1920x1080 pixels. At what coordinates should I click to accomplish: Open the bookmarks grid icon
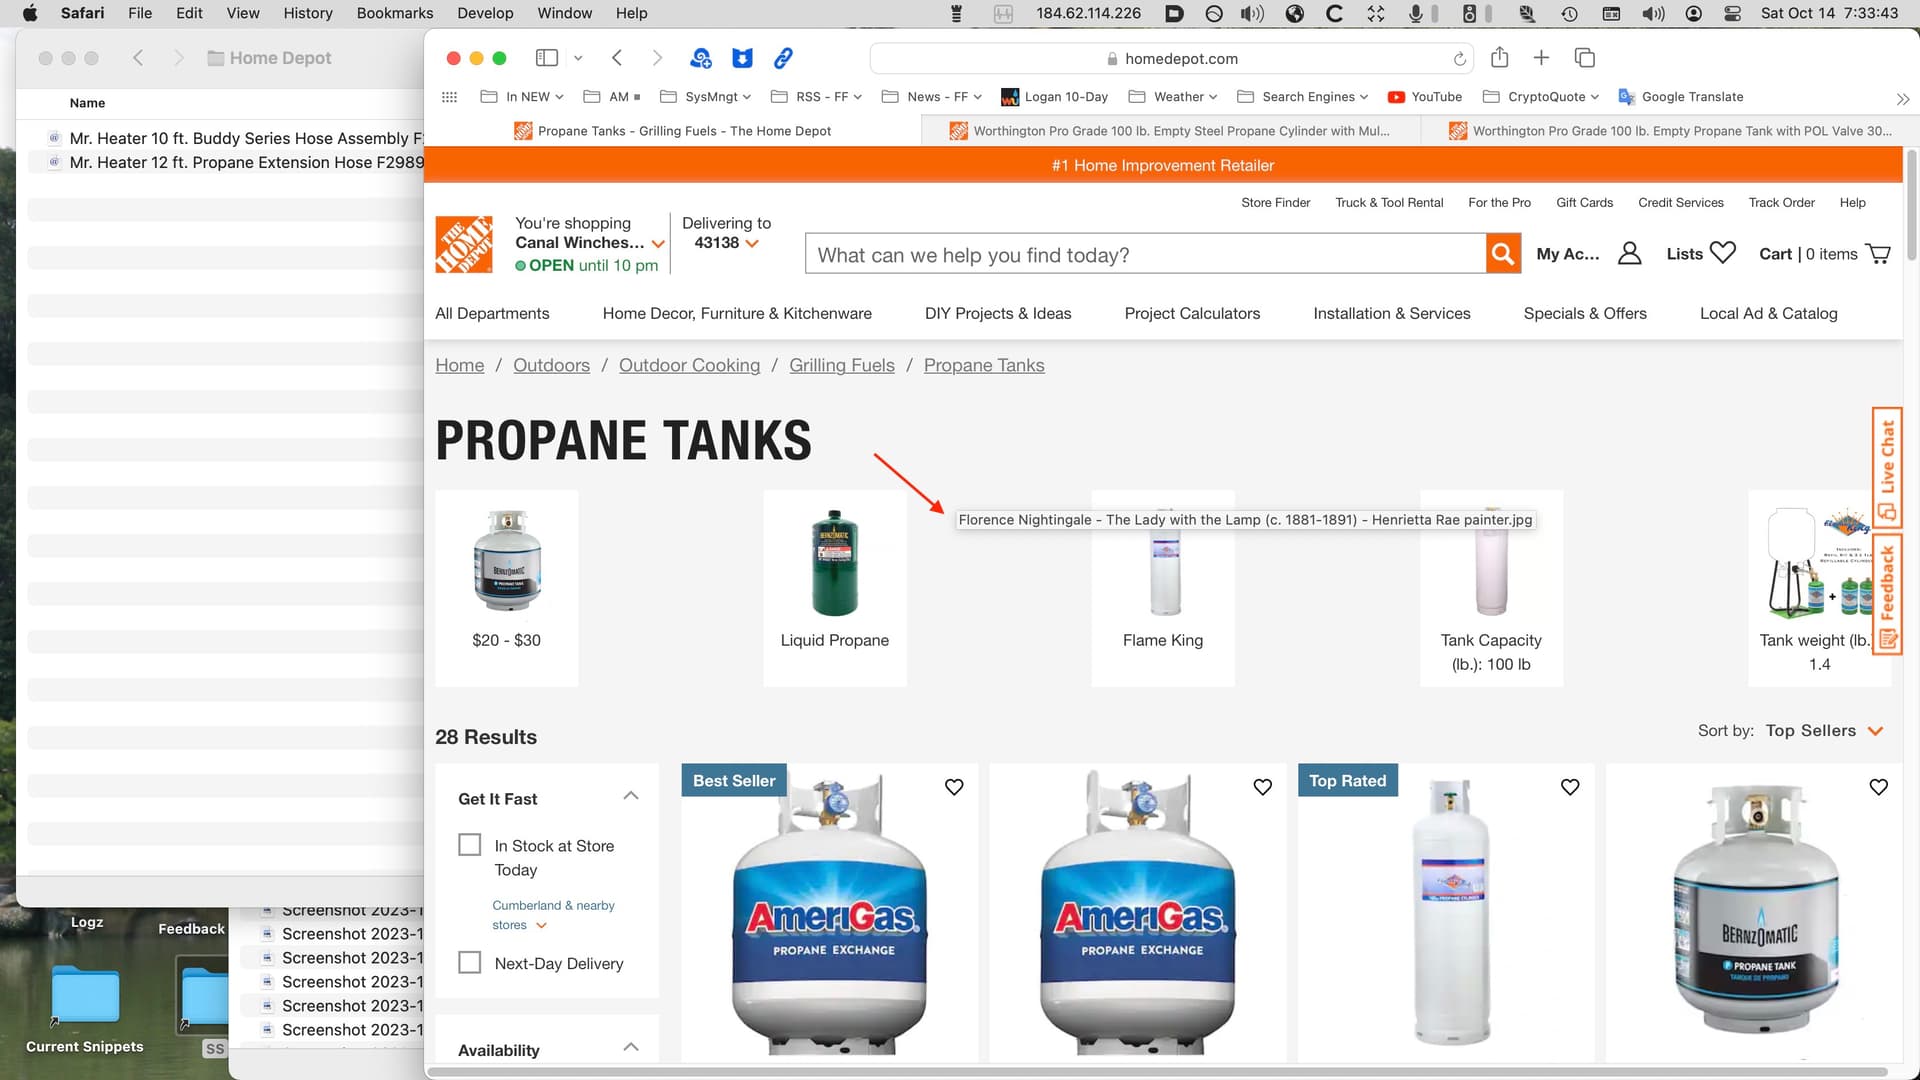[x=450, y=97]
